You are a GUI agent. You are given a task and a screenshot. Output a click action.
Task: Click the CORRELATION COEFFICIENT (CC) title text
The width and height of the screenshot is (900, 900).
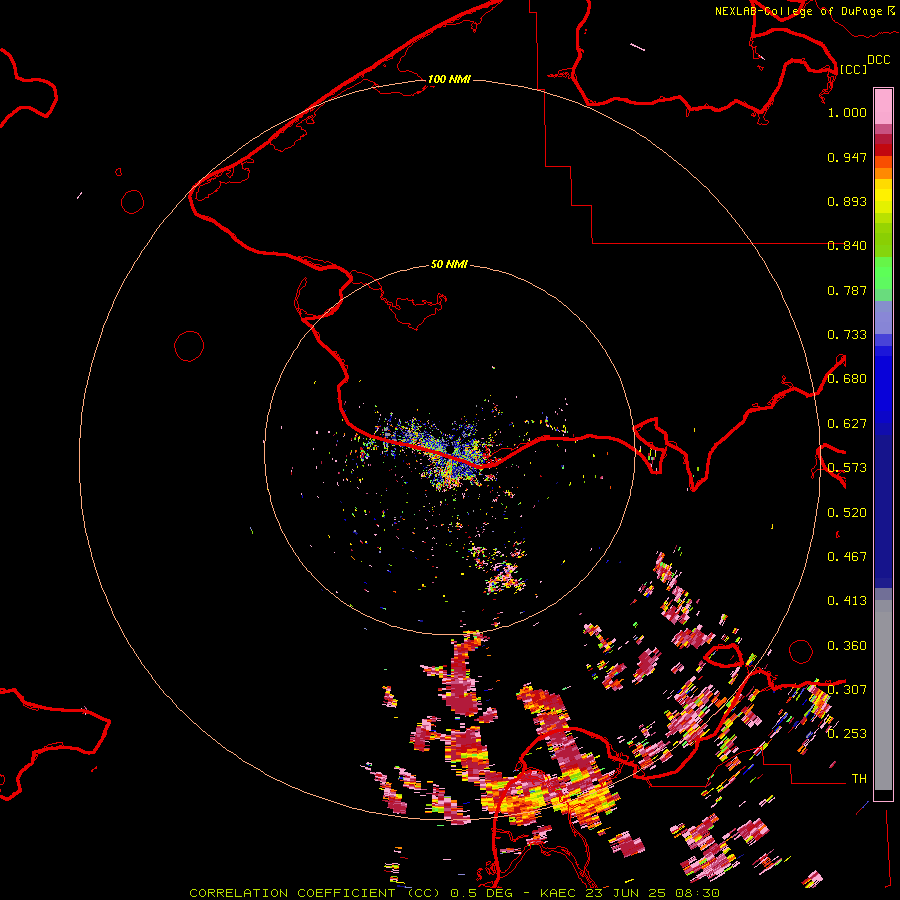tap(314, 893)
